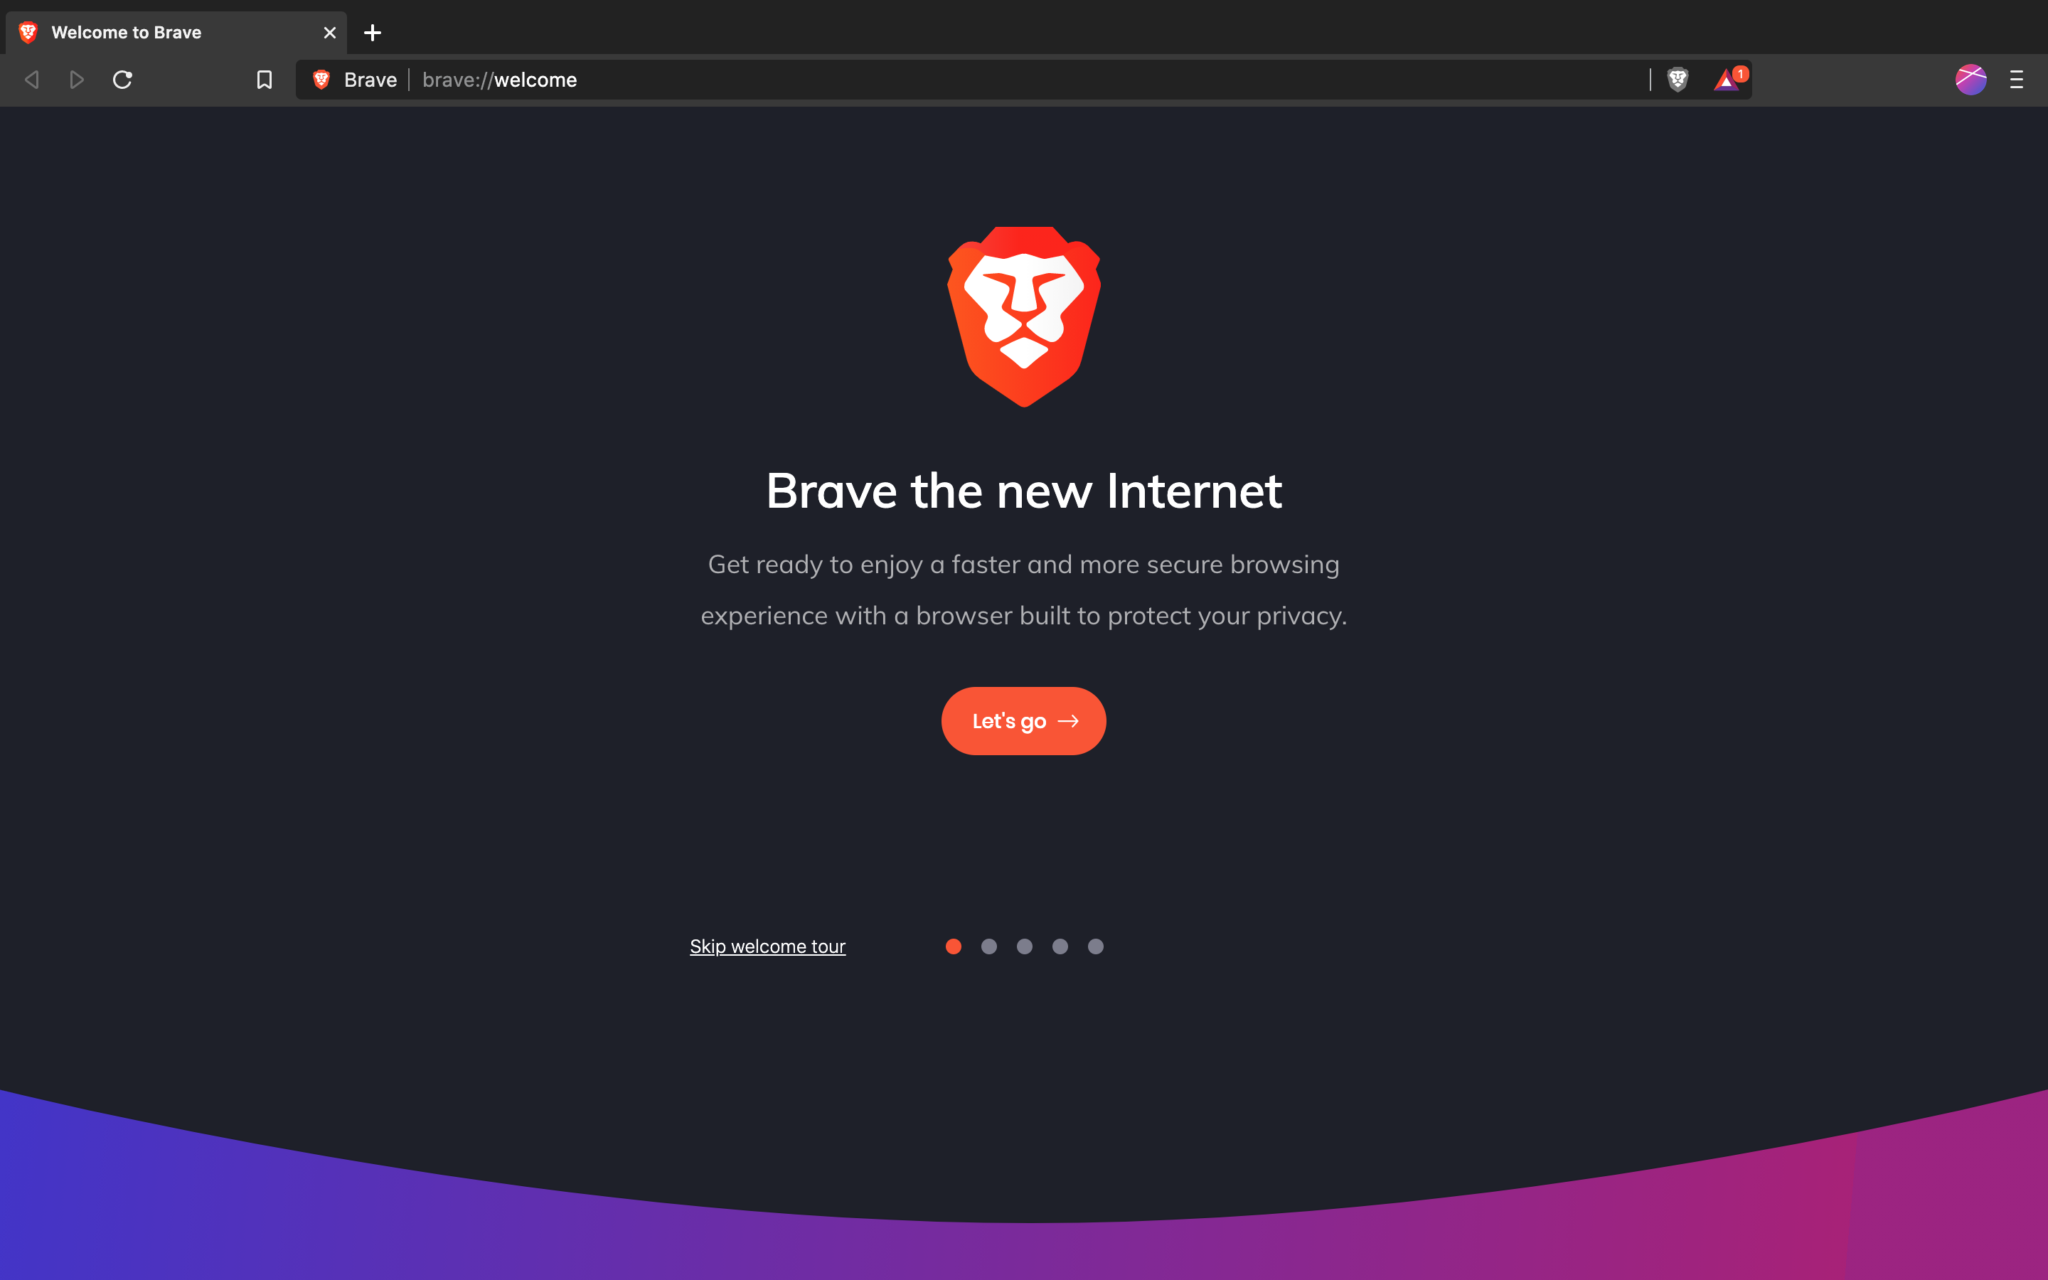This screenshot has height=1280, width=2048.
Task: Click the forward navigation arrow icon
Action: click(77, 80)
